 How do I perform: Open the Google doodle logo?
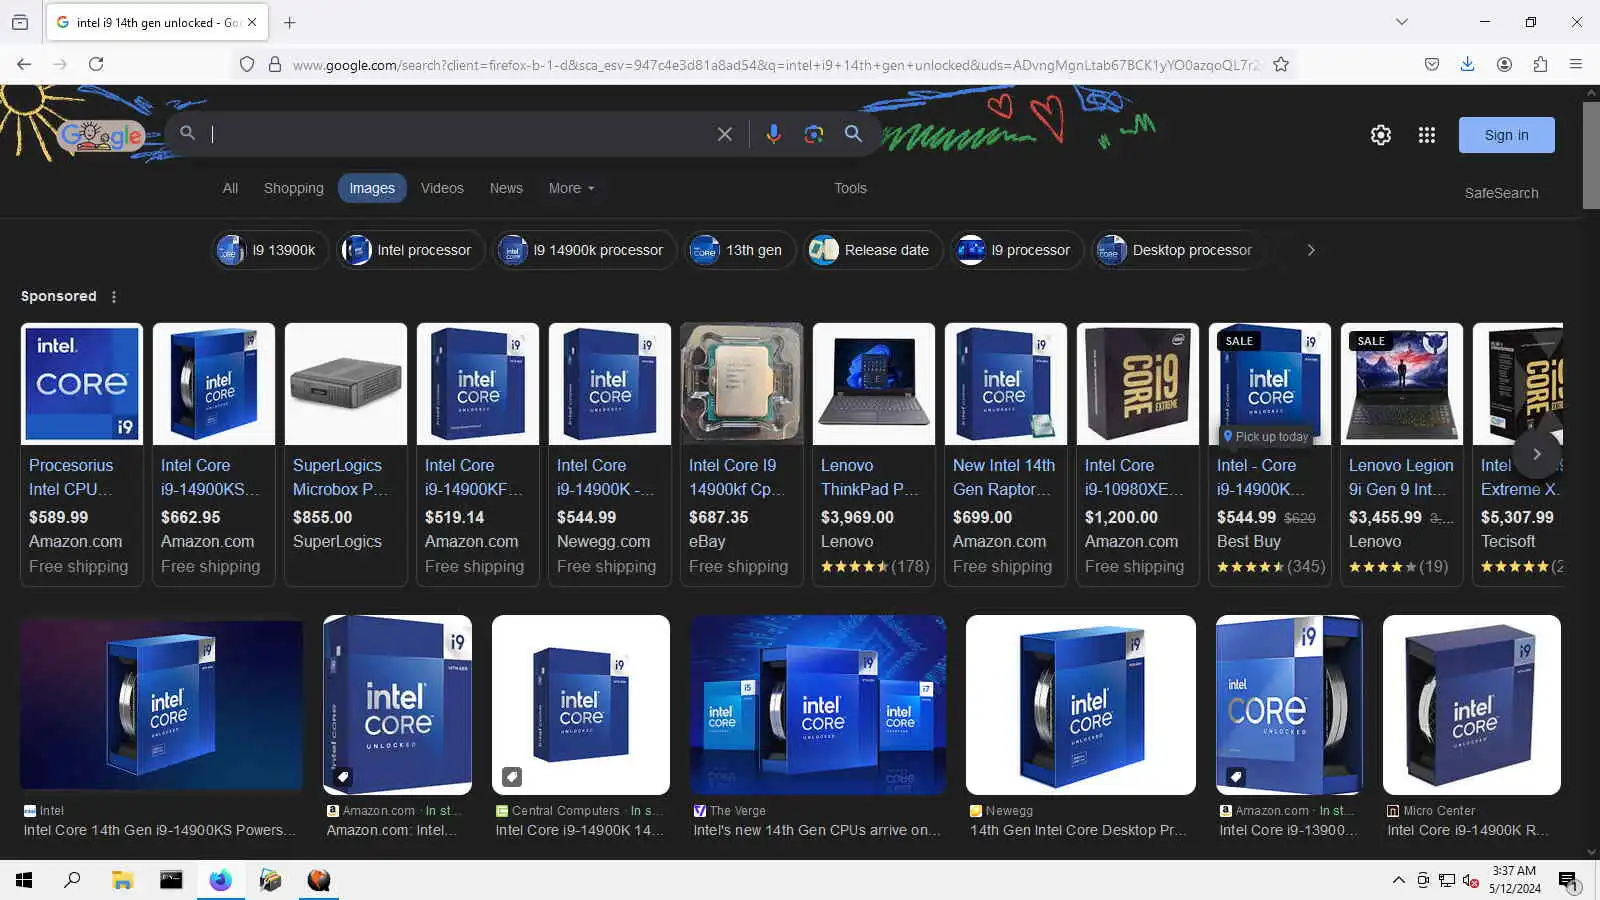[x=100, y=135]
